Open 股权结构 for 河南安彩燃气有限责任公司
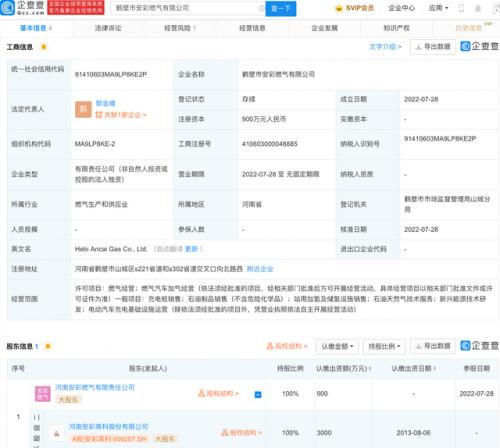500x448 pixels. coord(218,394)
